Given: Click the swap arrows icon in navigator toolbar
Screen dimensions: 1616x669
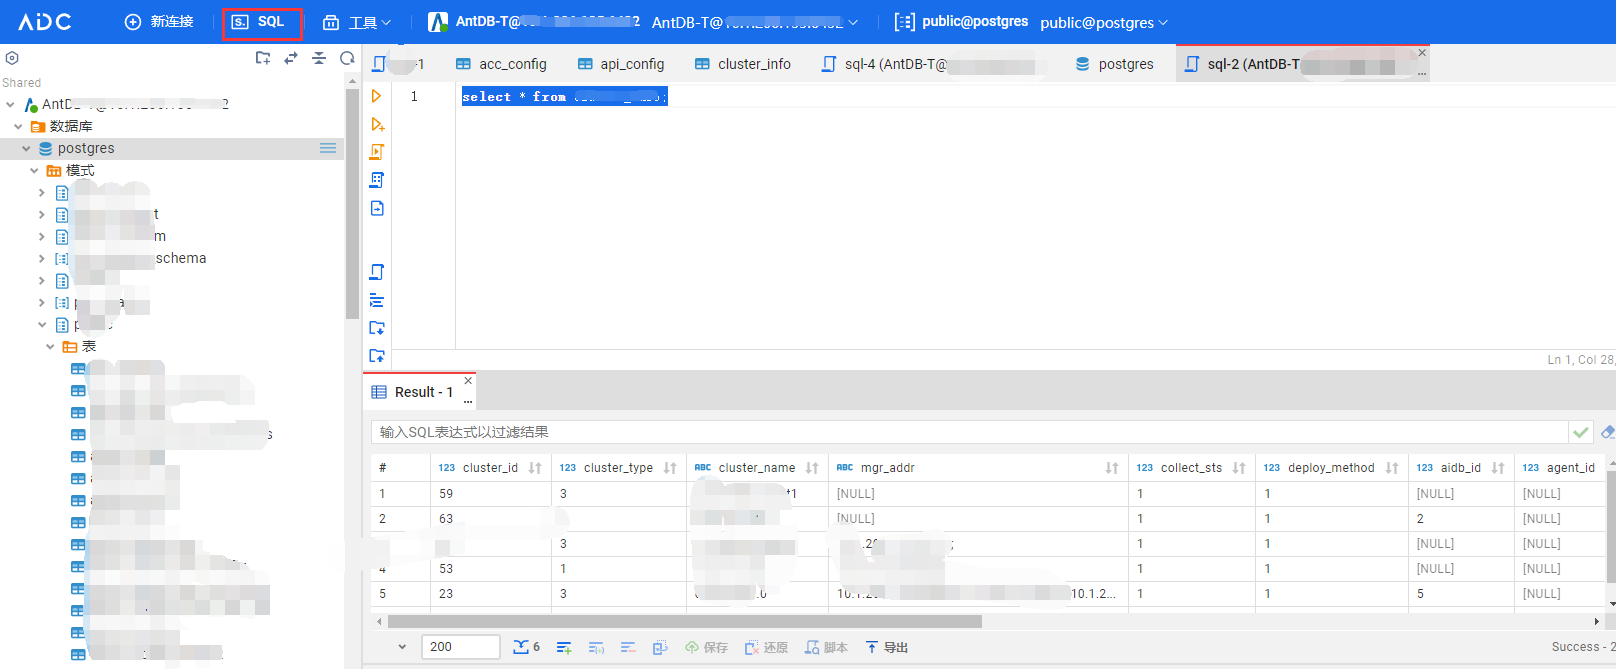Looking at the screenshot, I should tap(291, 58).
